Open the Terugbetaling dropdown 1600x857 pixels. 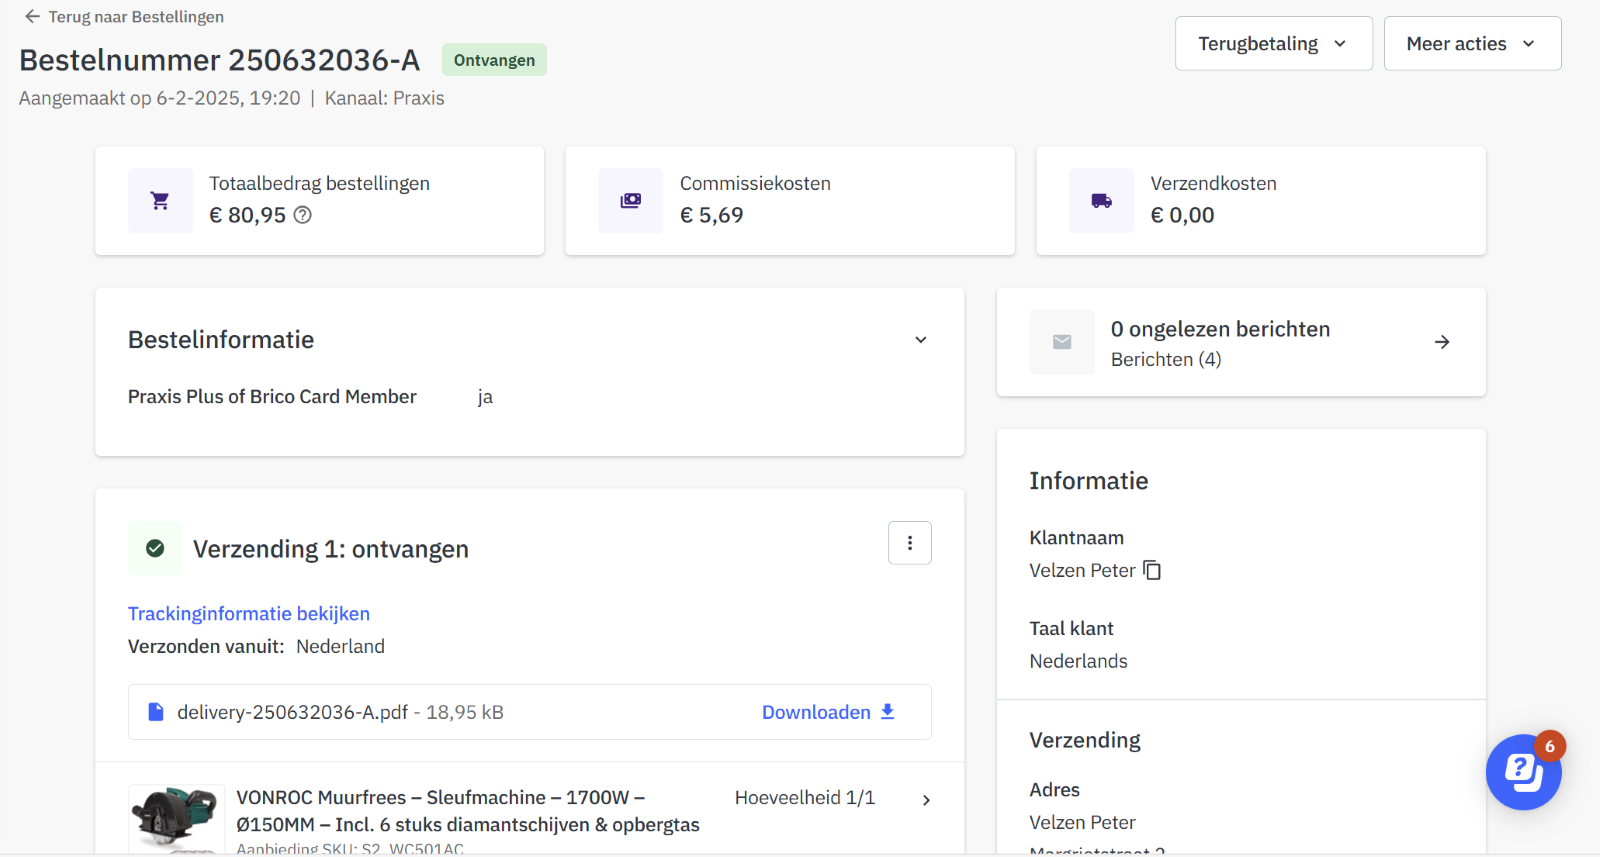[x=1273, y=44]
